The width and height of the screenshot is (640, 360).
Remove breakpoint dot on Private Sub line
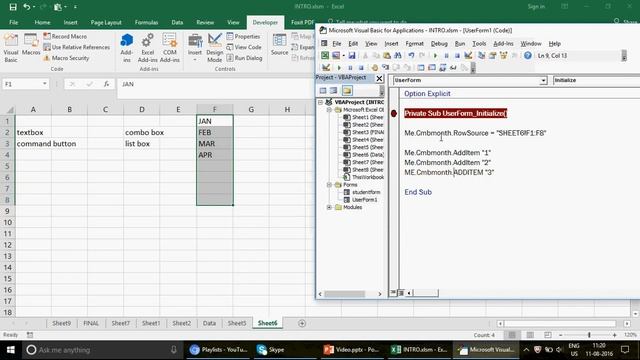393,113
